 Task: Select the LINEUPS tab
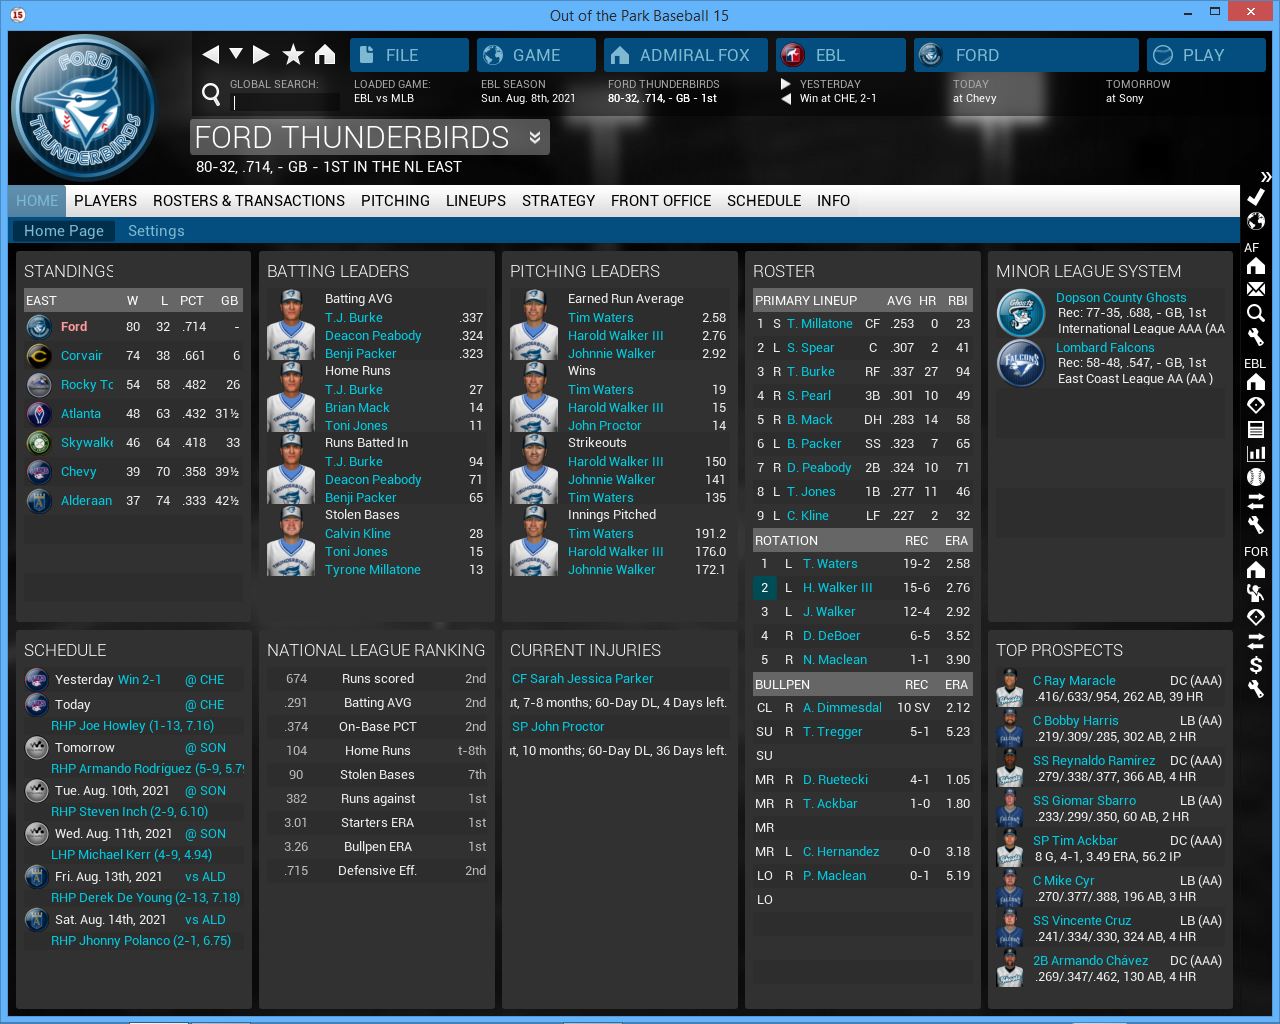[x=476, y=201]
